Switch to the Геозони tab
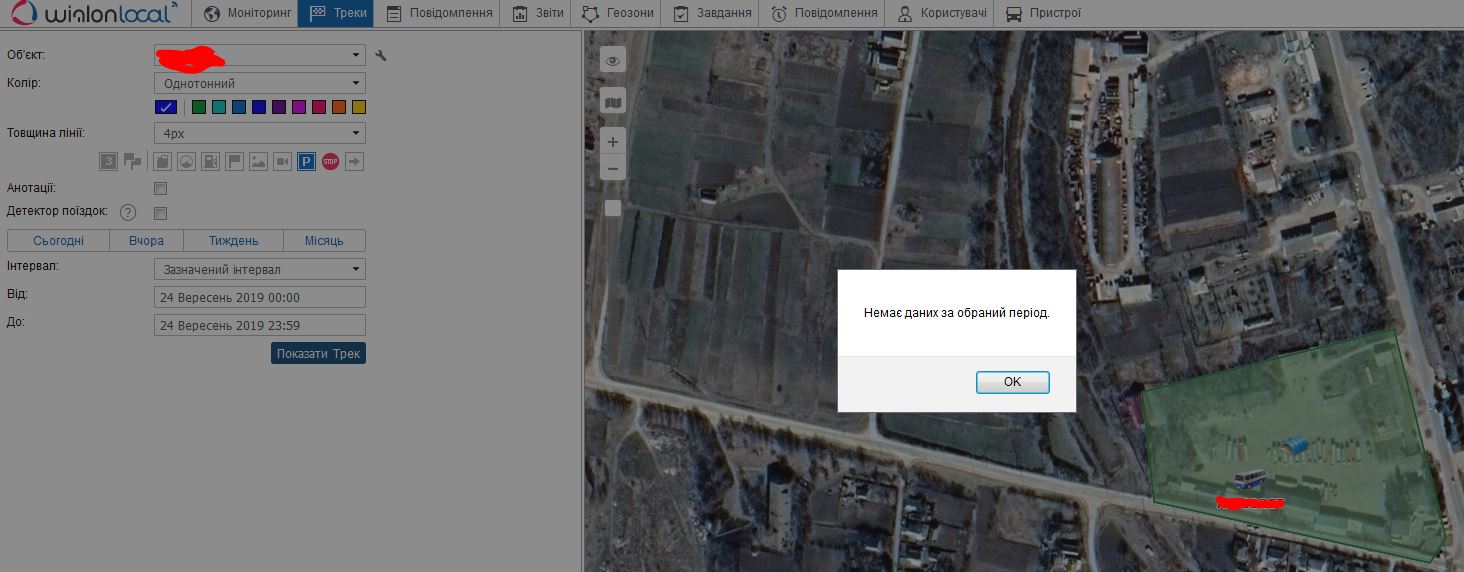The height and width of the screenshot is (572, 1464). [x=618, y=14]
